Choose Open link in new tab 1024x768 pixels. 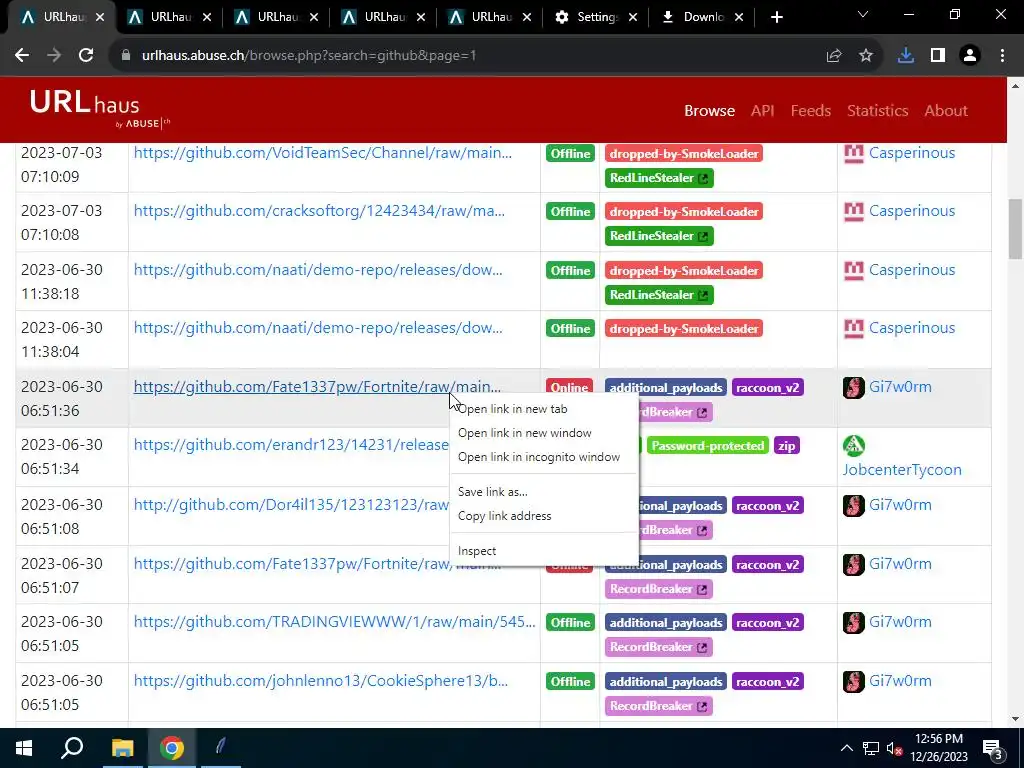(544, 409)
